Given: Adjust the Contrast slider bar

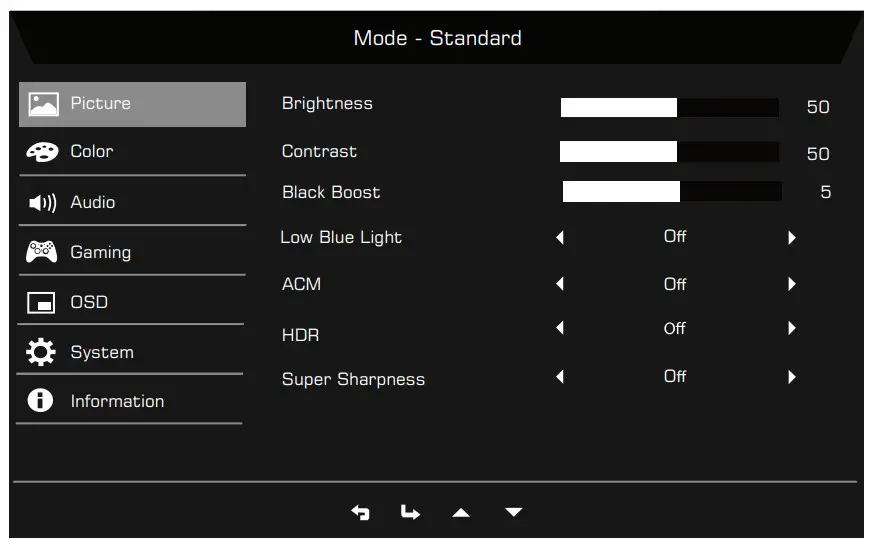Looking at the screenshot, I should coord(669,152).
